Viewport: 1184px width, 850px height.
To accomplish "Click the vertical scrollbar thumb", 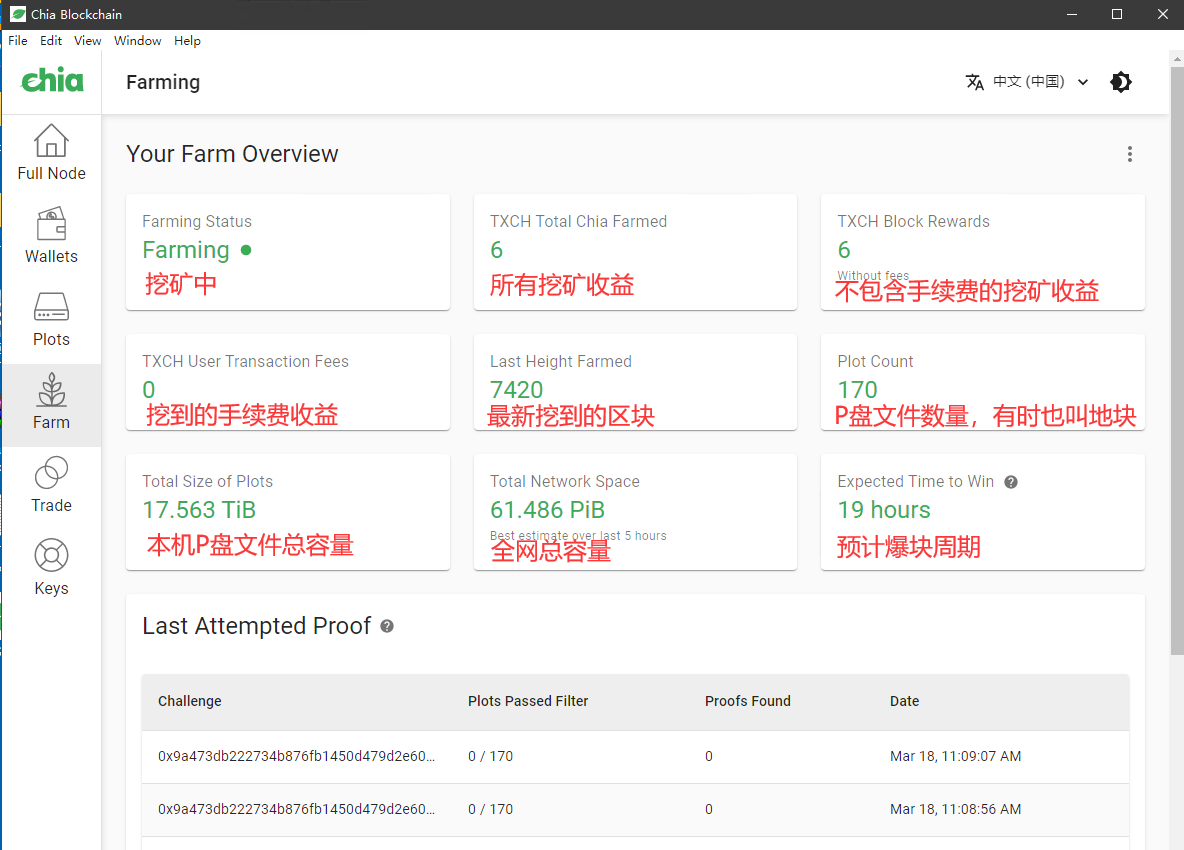I will click(x=1177, y=361).
